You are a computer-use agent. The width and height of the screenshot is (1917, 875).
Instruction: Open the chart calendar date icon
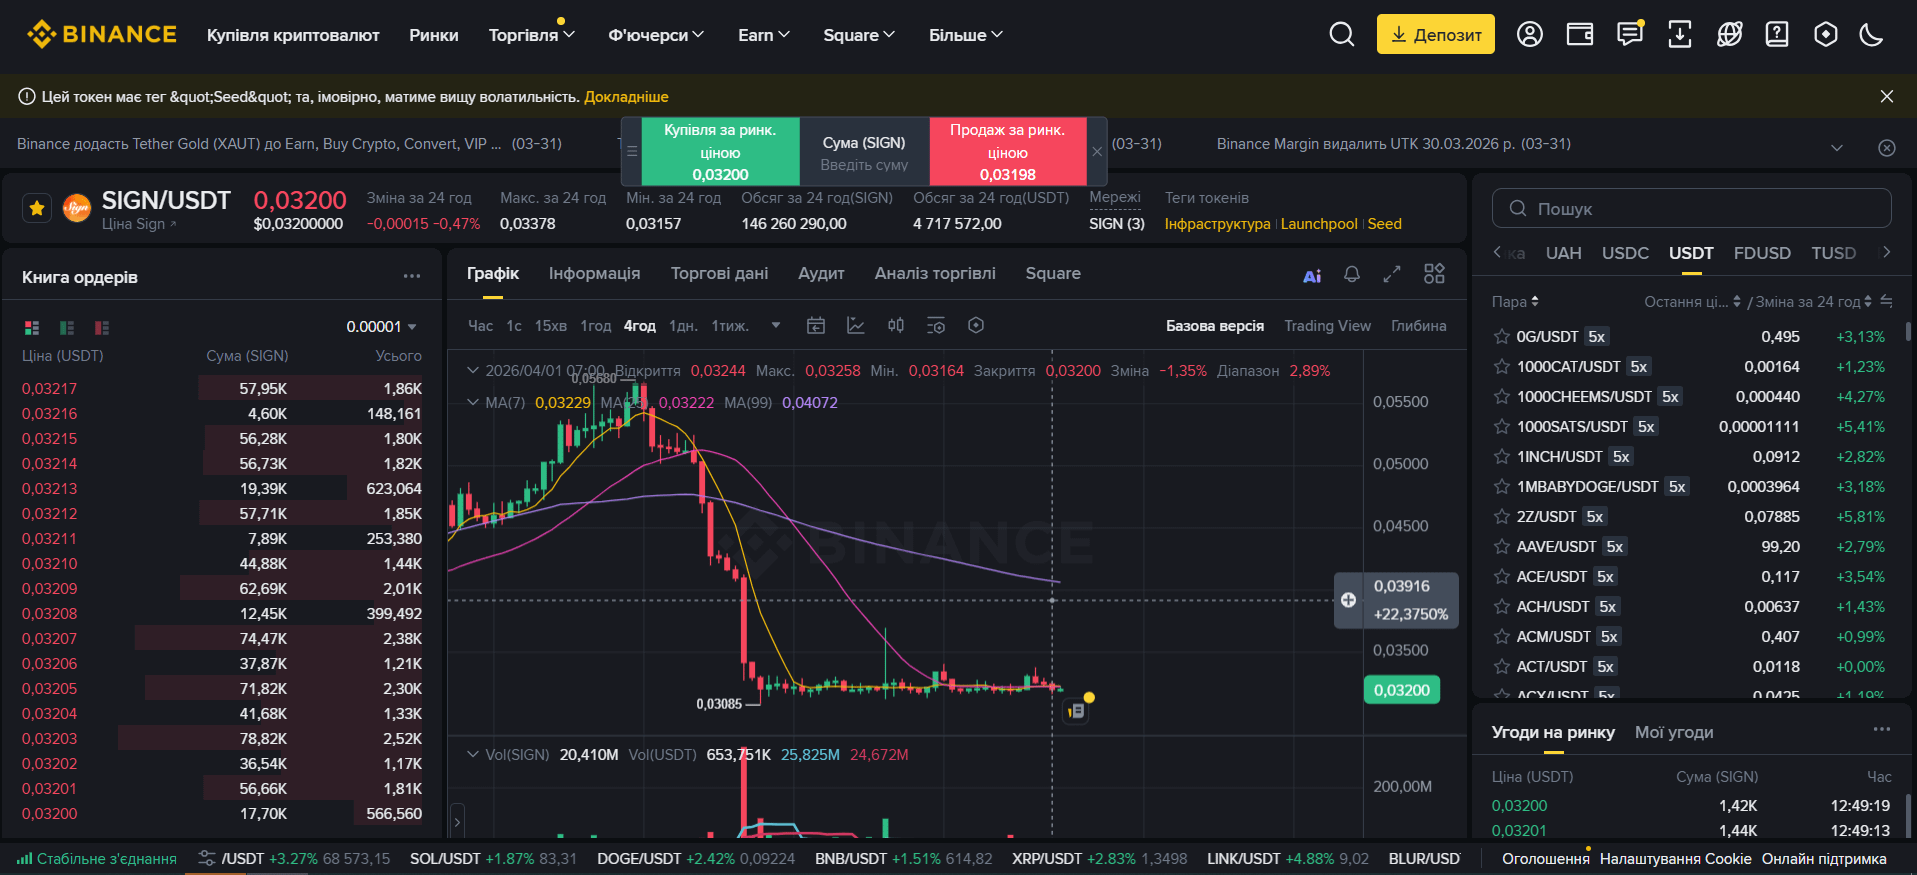click(x=816, y=326)
